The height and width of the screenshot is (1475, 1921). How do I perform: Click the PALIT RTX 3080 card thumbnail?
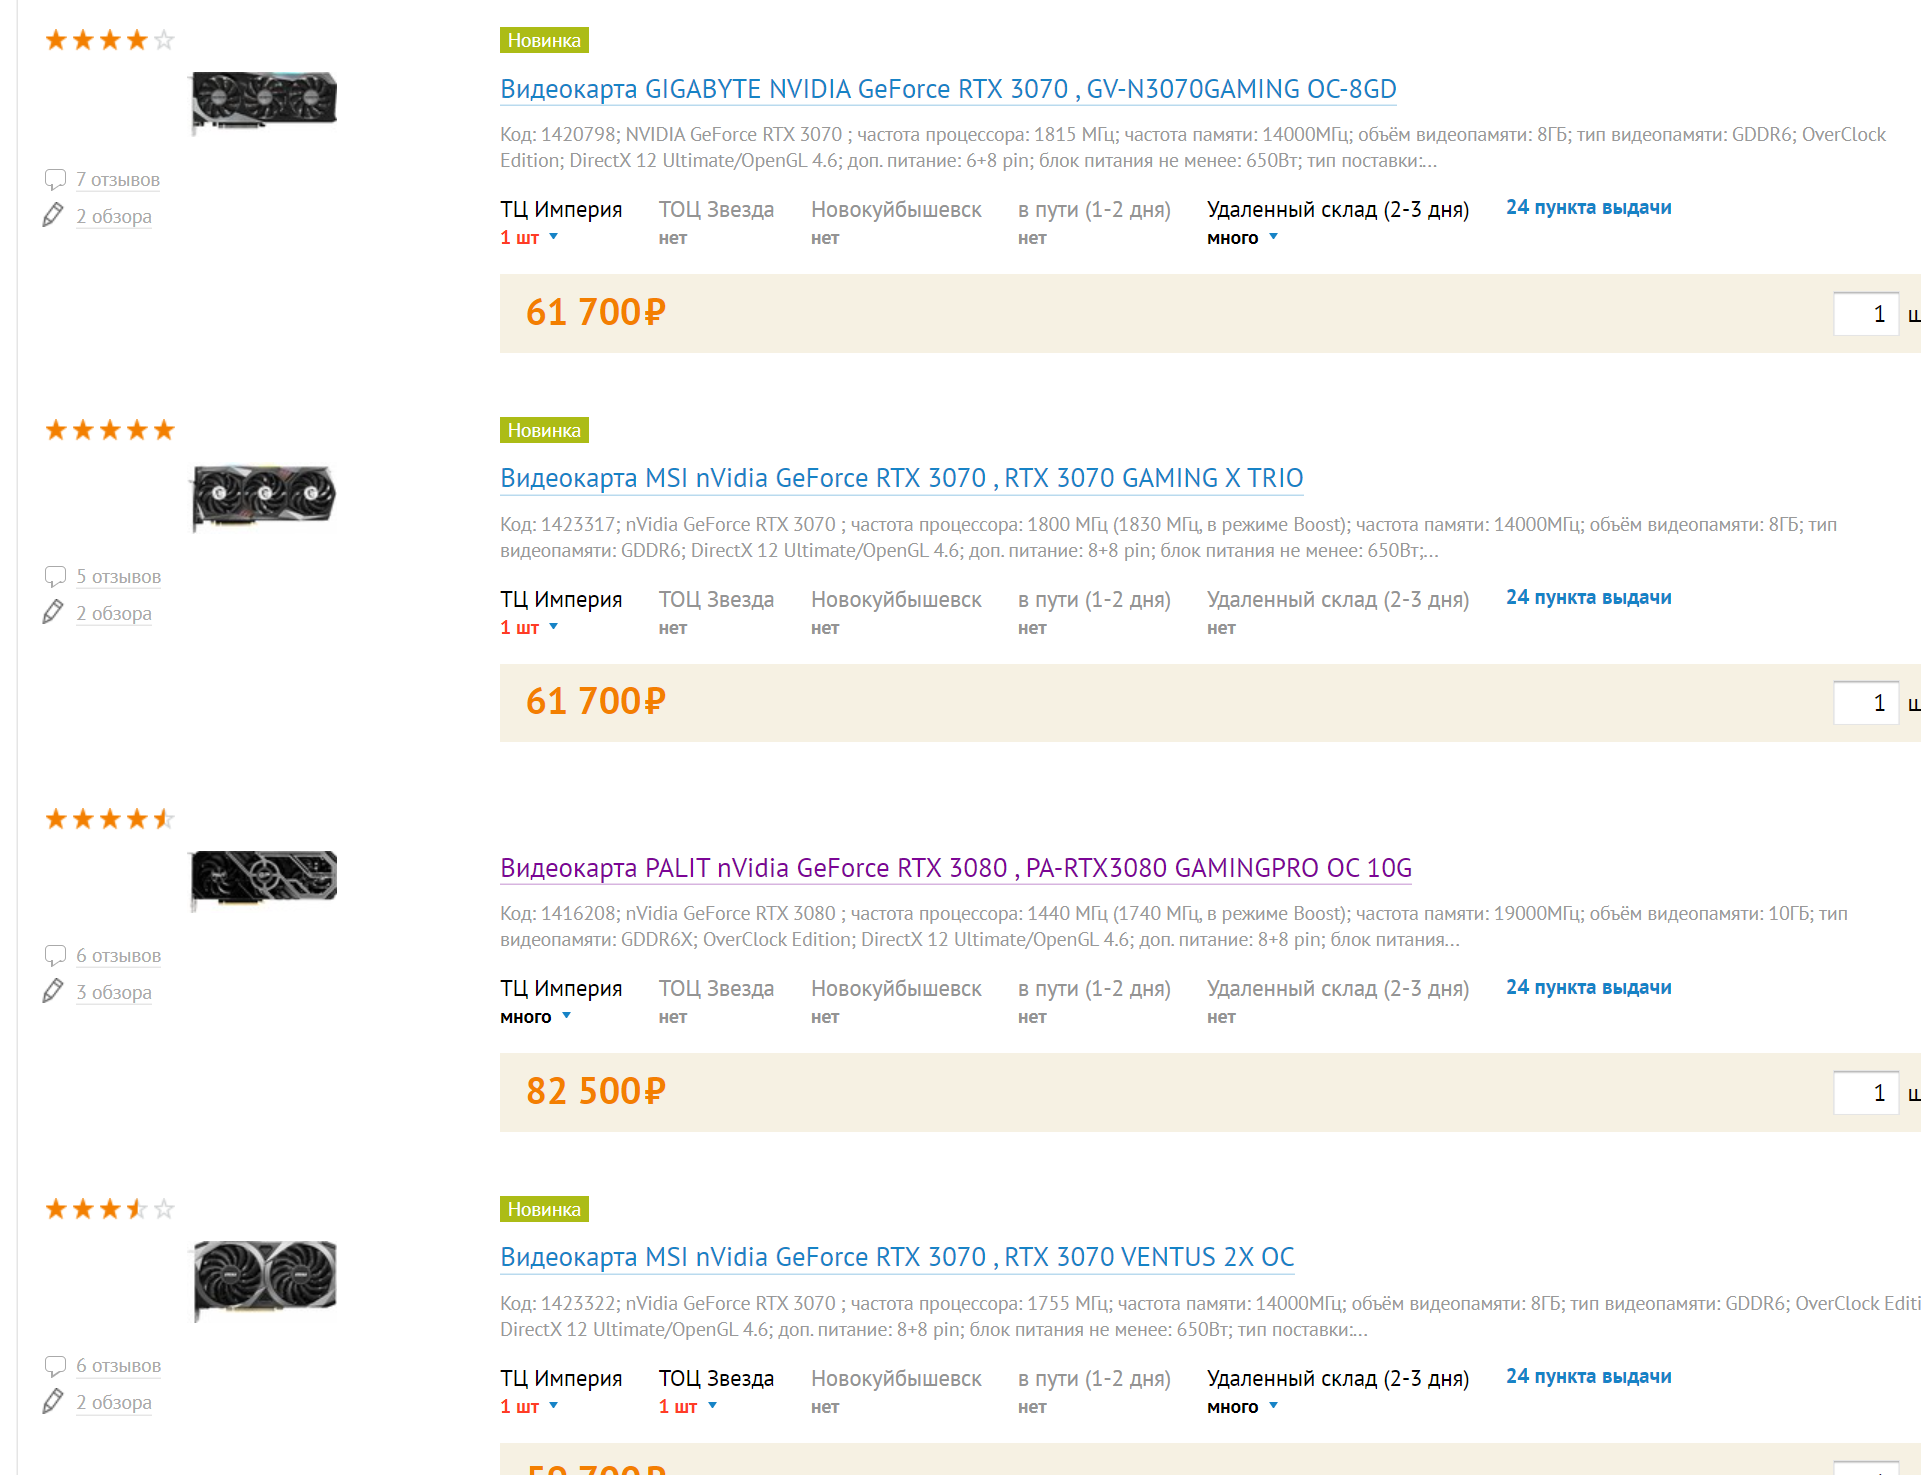(x=264, y=879)
